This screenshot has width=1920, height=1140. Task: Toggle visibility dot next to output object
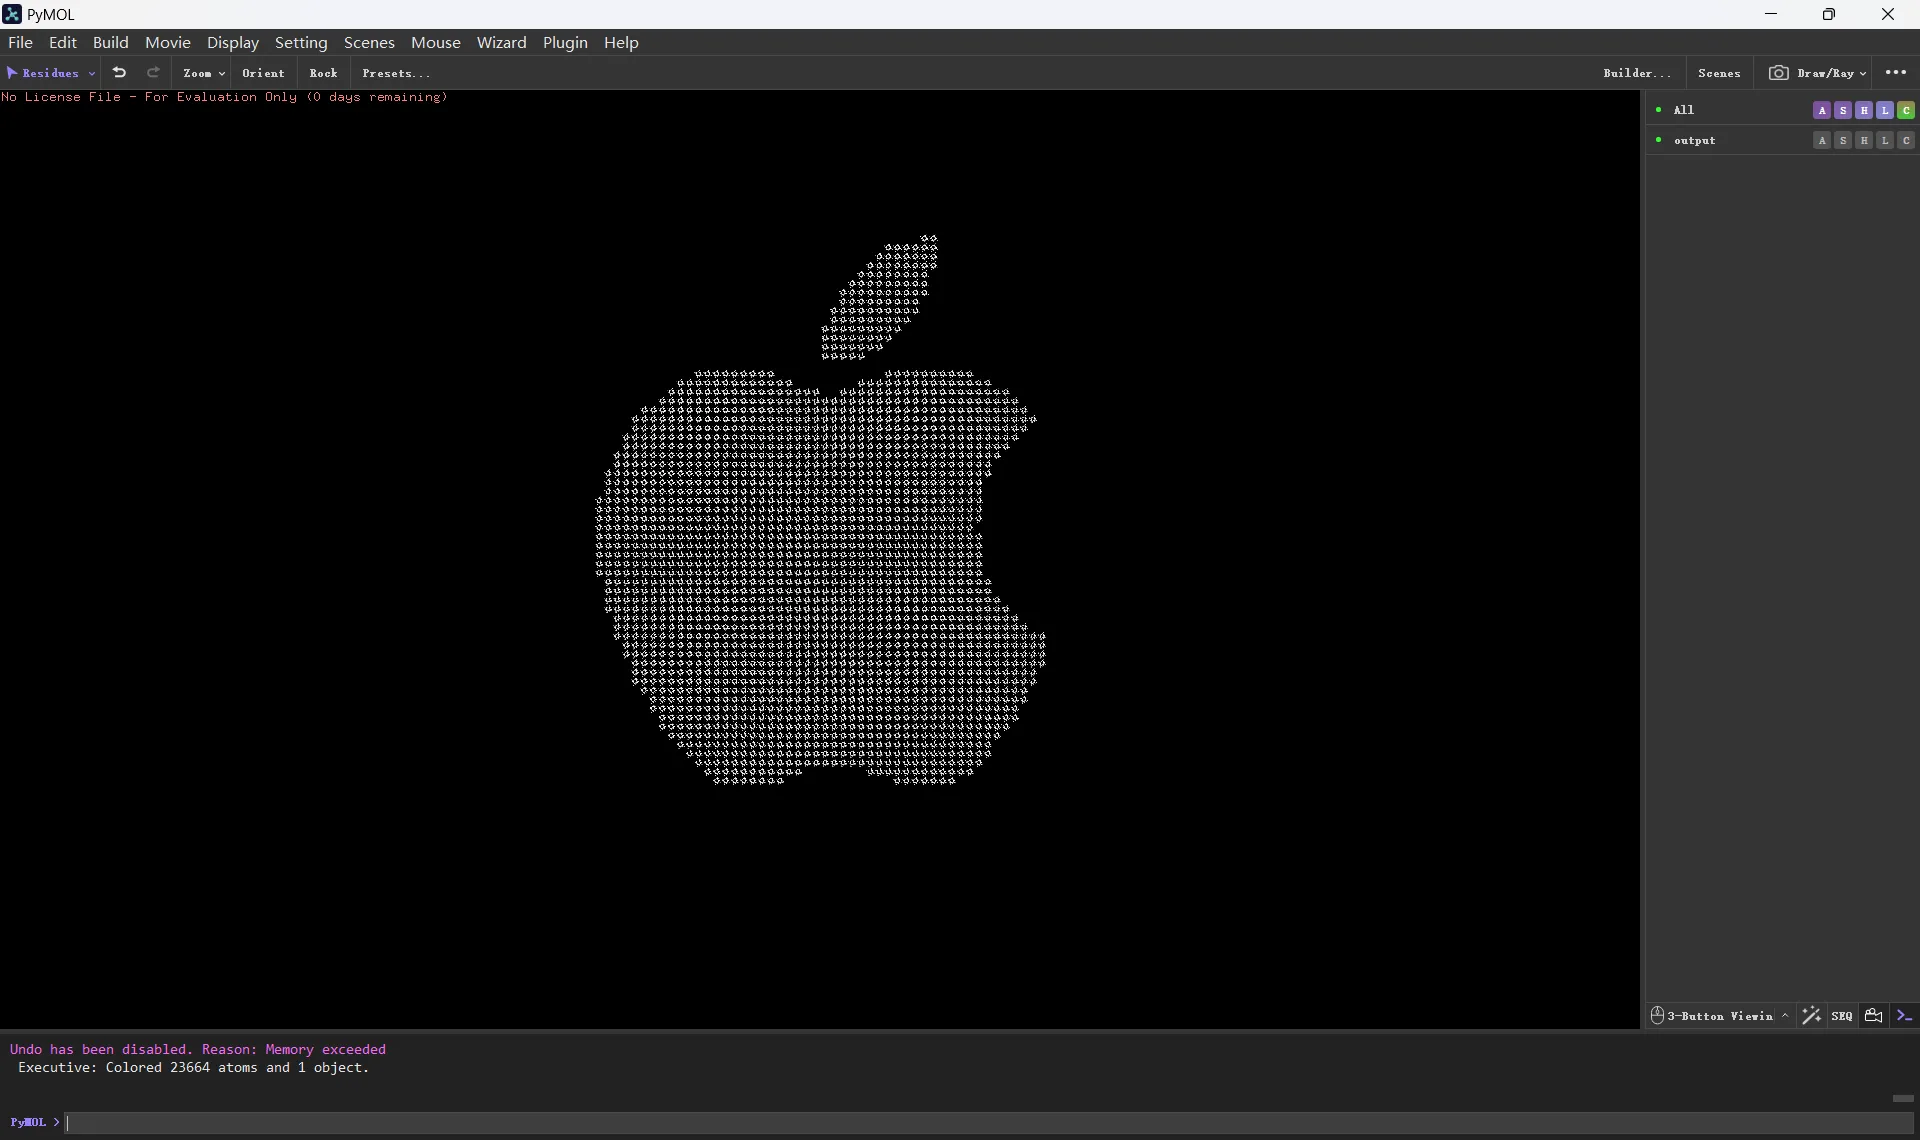(1658, 141)
